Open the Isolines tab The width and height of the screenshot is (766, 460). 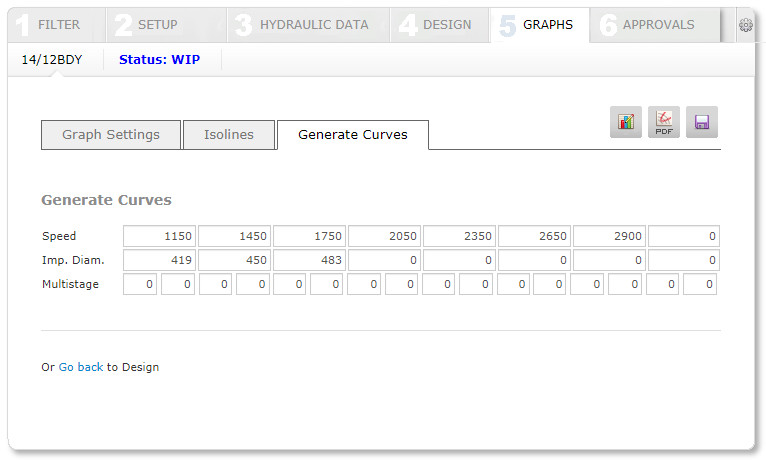229,135
